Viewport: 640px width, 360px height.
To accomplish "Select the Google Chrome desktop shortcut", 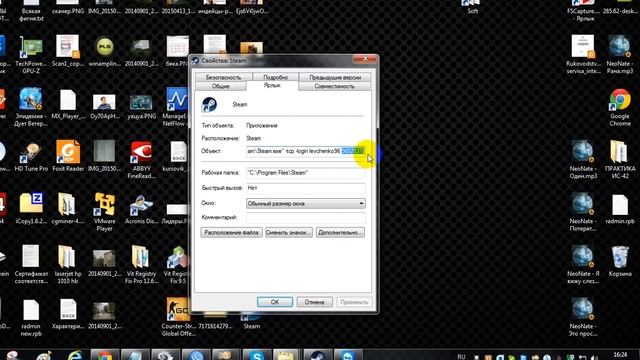I will [x=620, y=107].
